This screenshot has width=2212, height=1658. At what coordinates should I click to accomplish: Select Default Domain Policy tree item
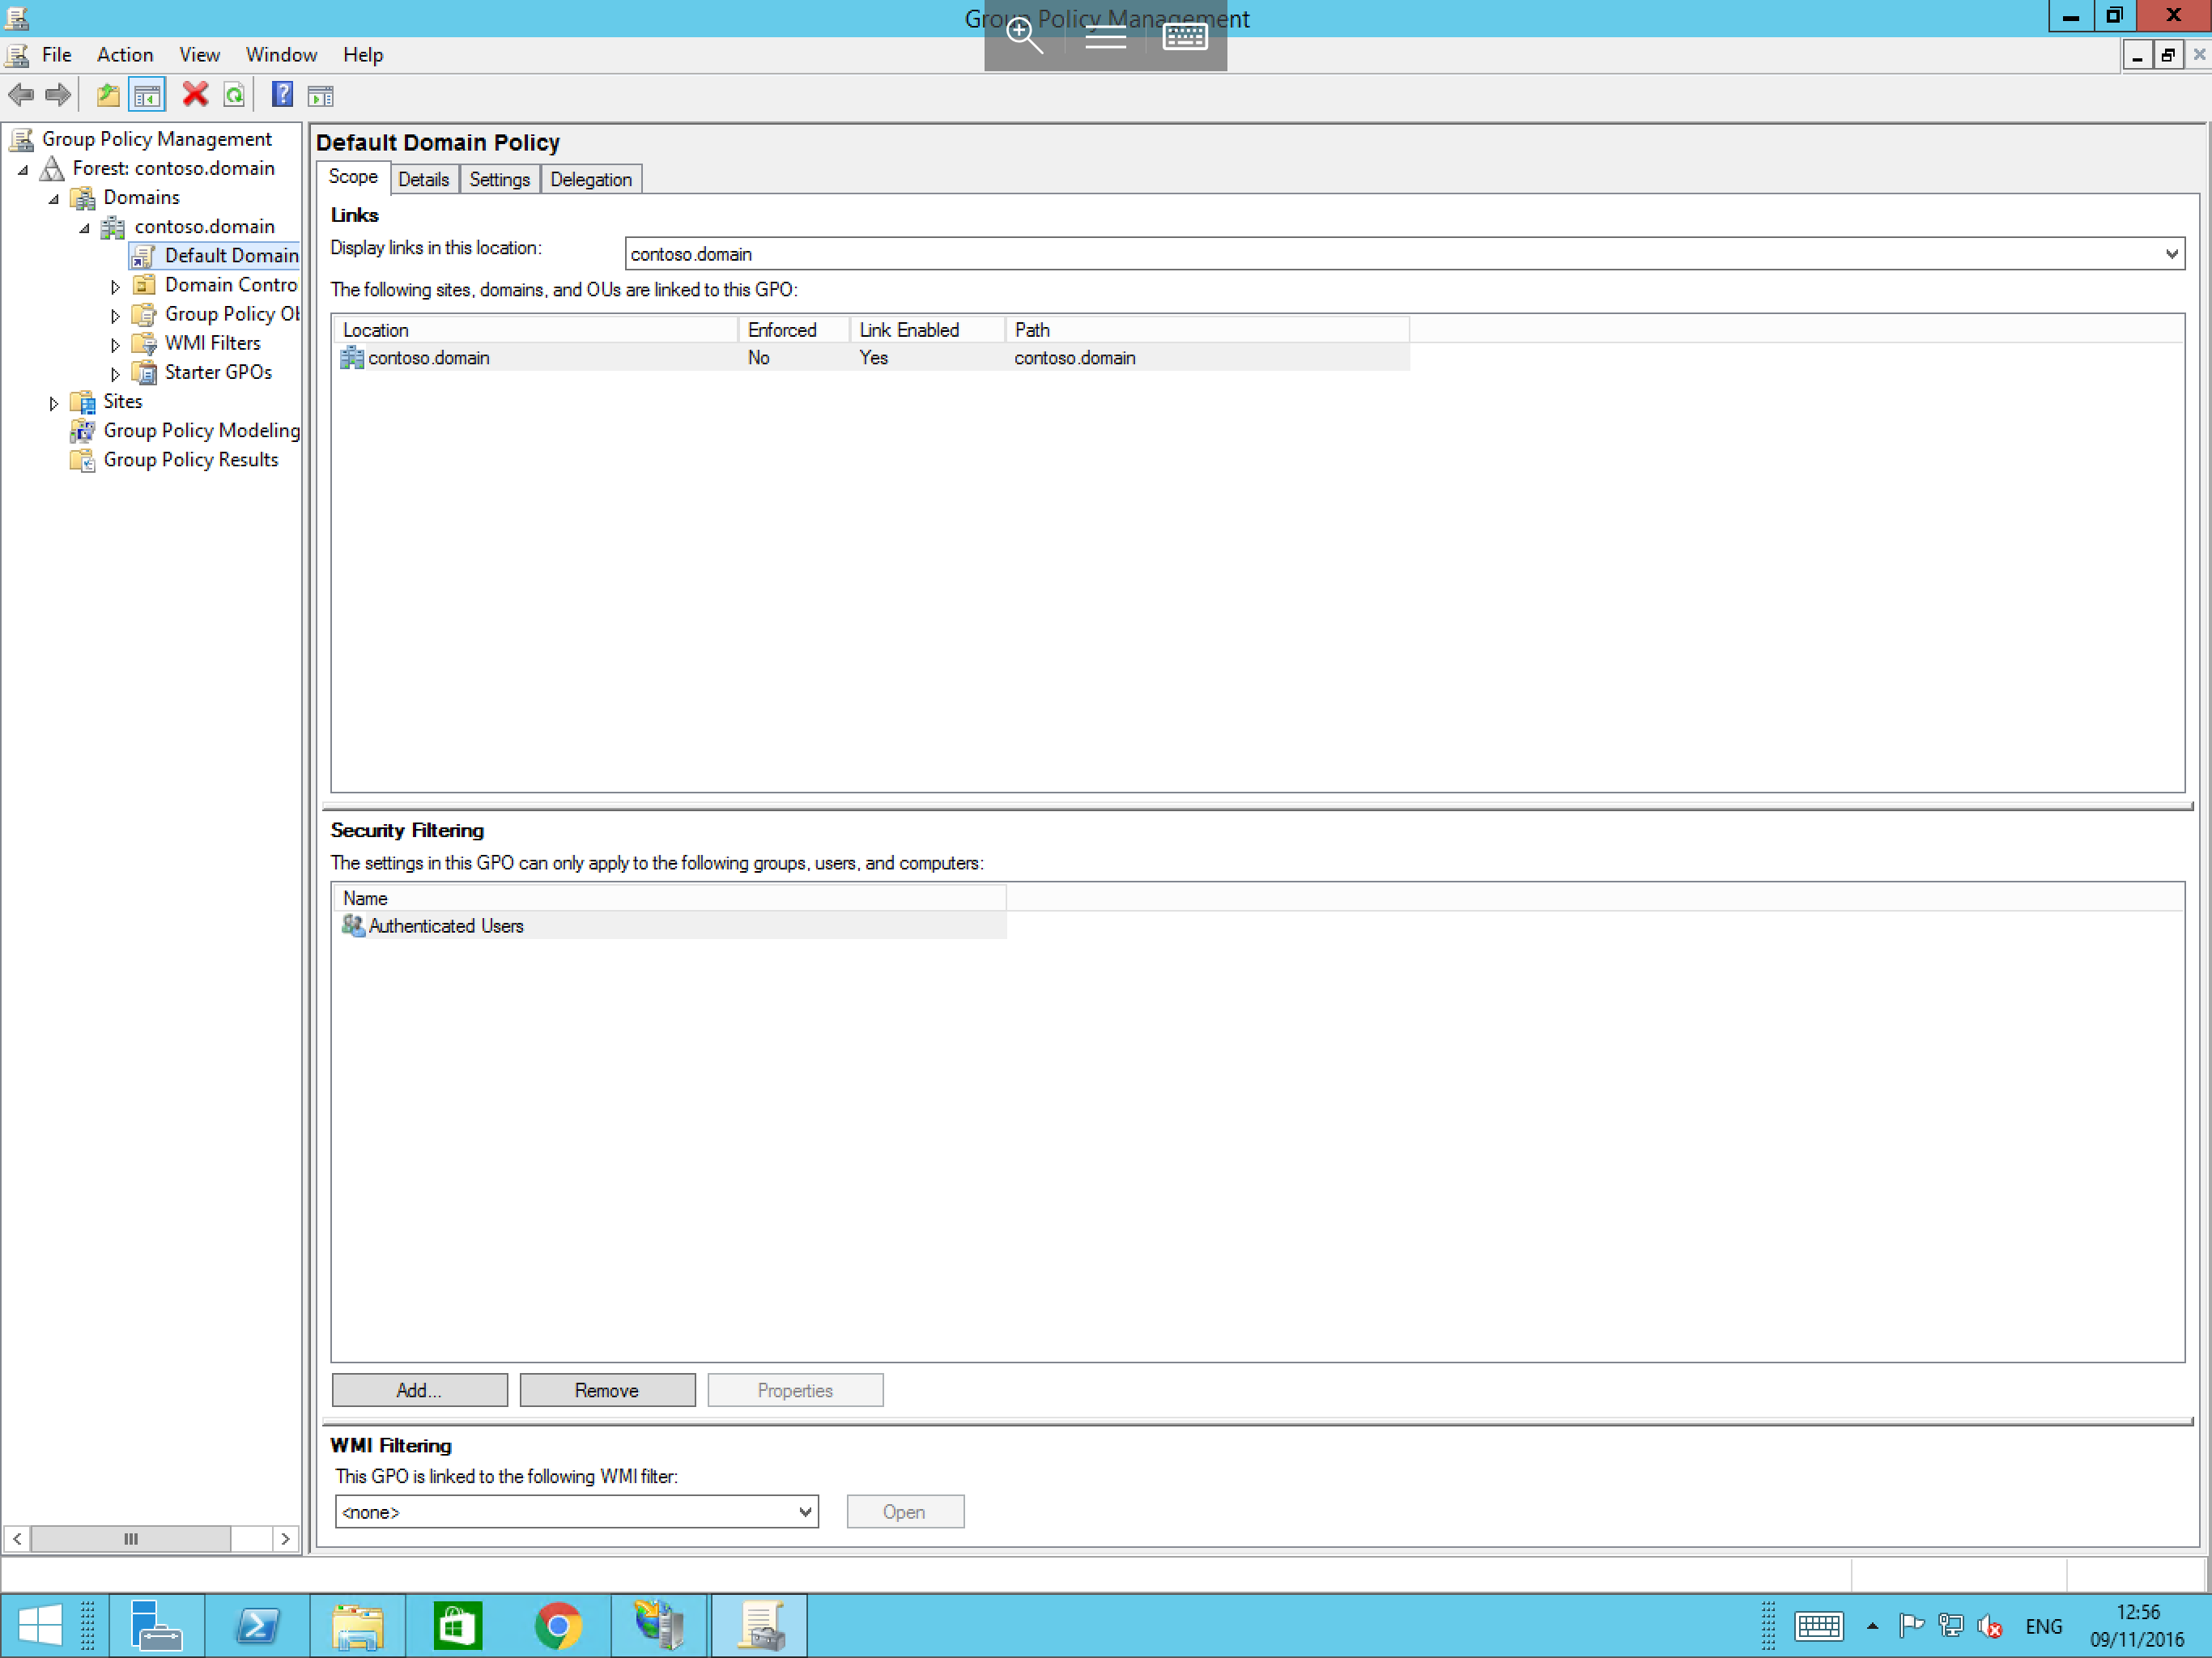(231, 255)
